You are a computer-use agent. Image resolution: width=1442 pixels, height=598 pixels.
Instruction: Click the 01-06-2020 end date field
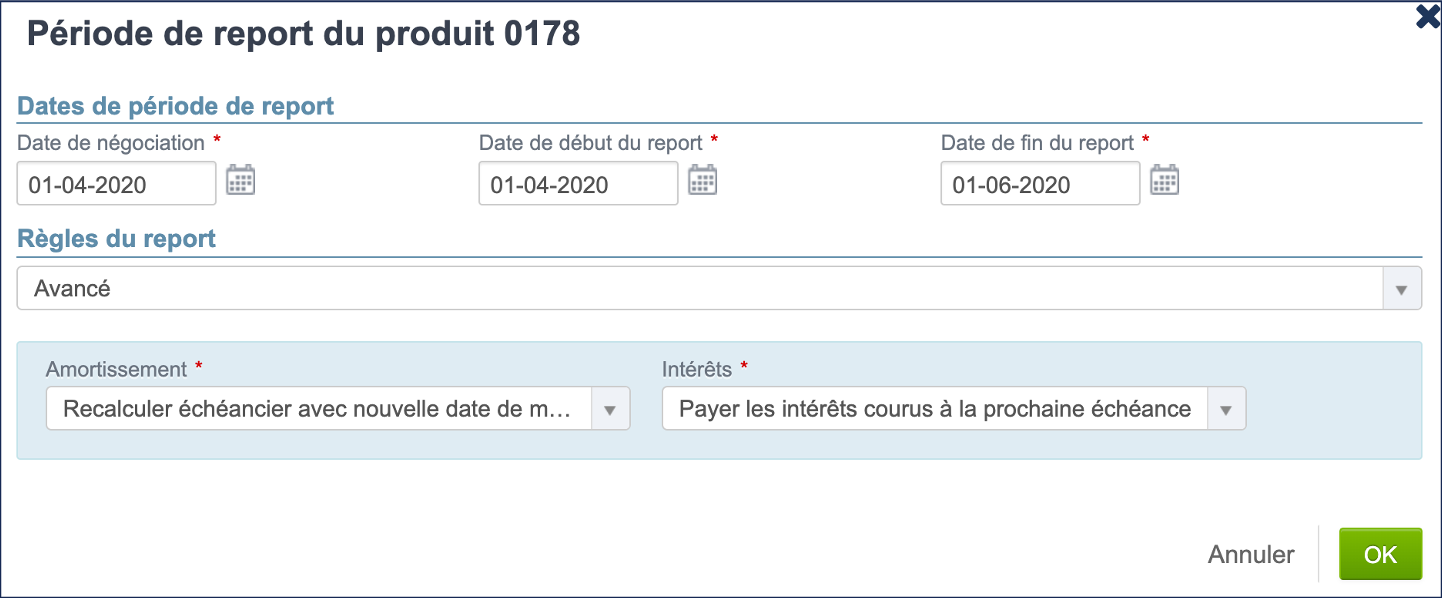1040,184
